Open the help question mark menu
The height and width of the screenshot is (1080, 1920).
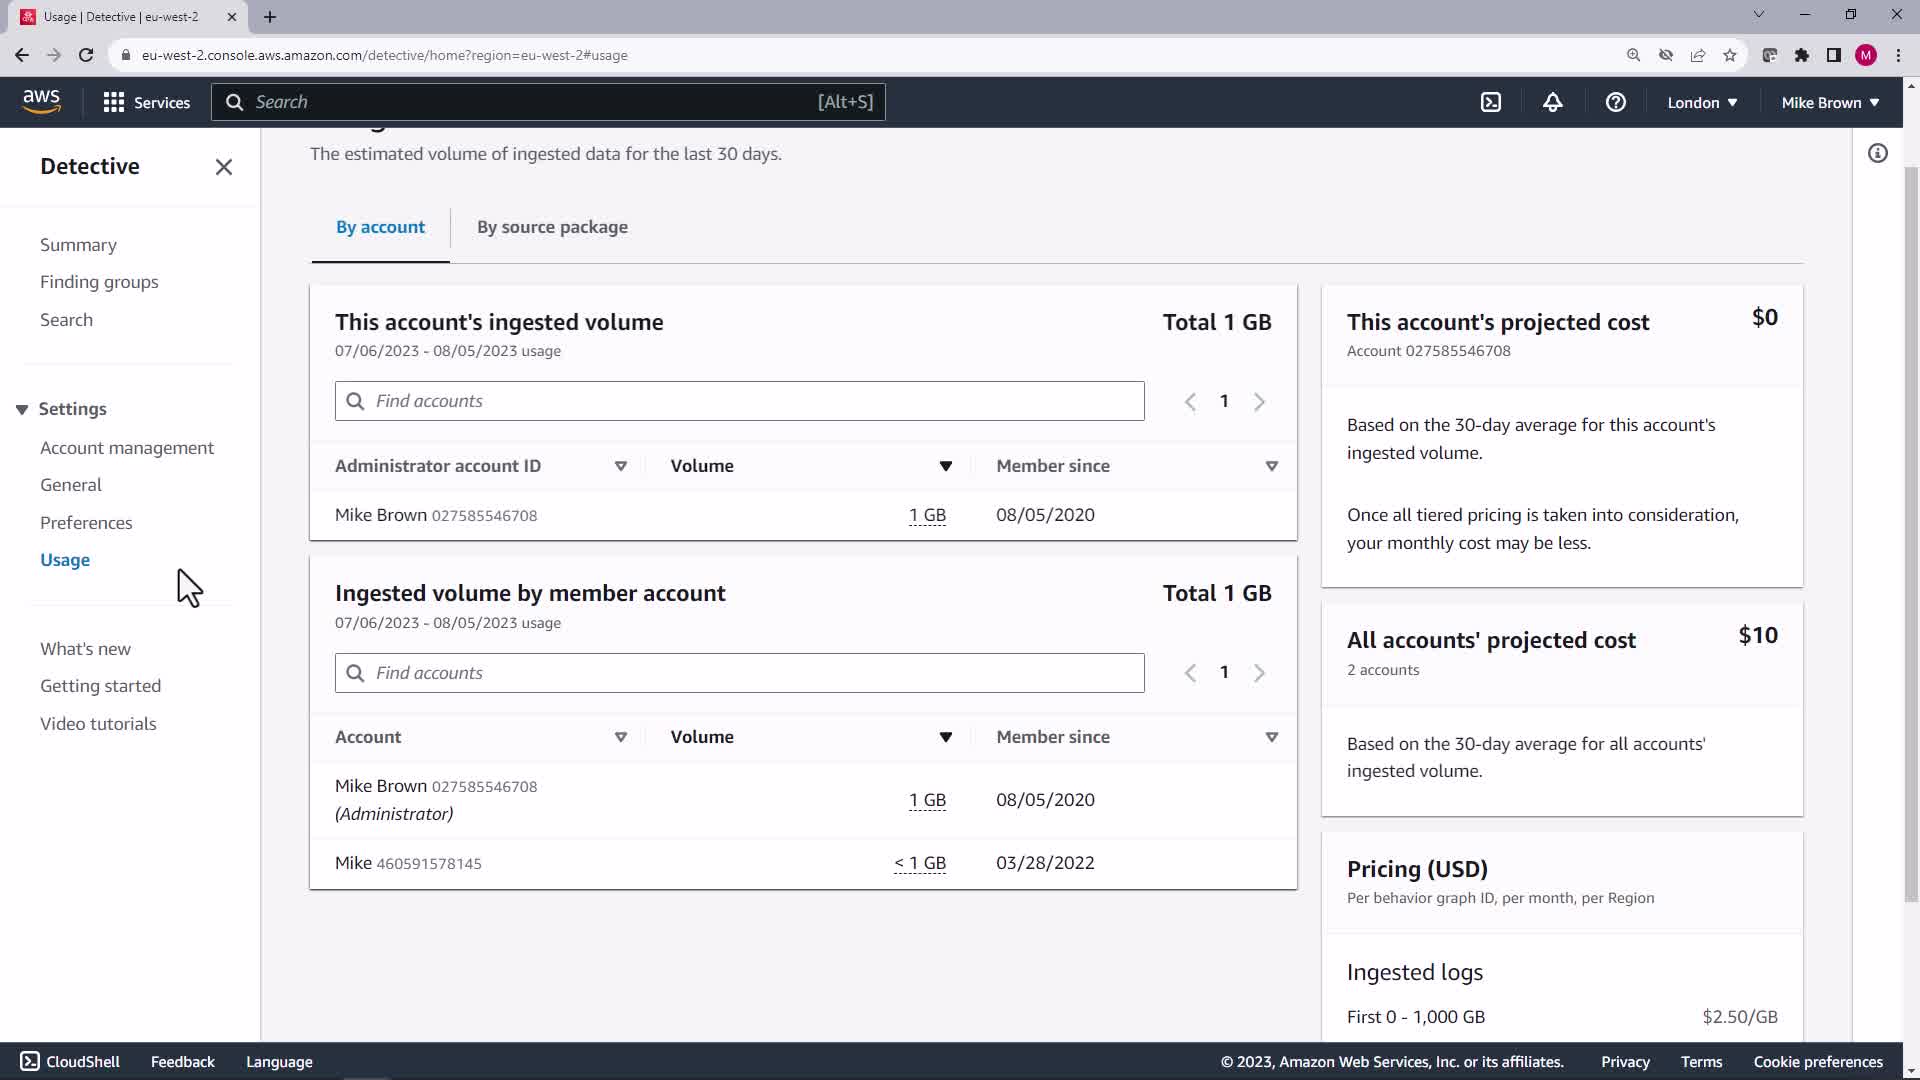(1615, 102)
